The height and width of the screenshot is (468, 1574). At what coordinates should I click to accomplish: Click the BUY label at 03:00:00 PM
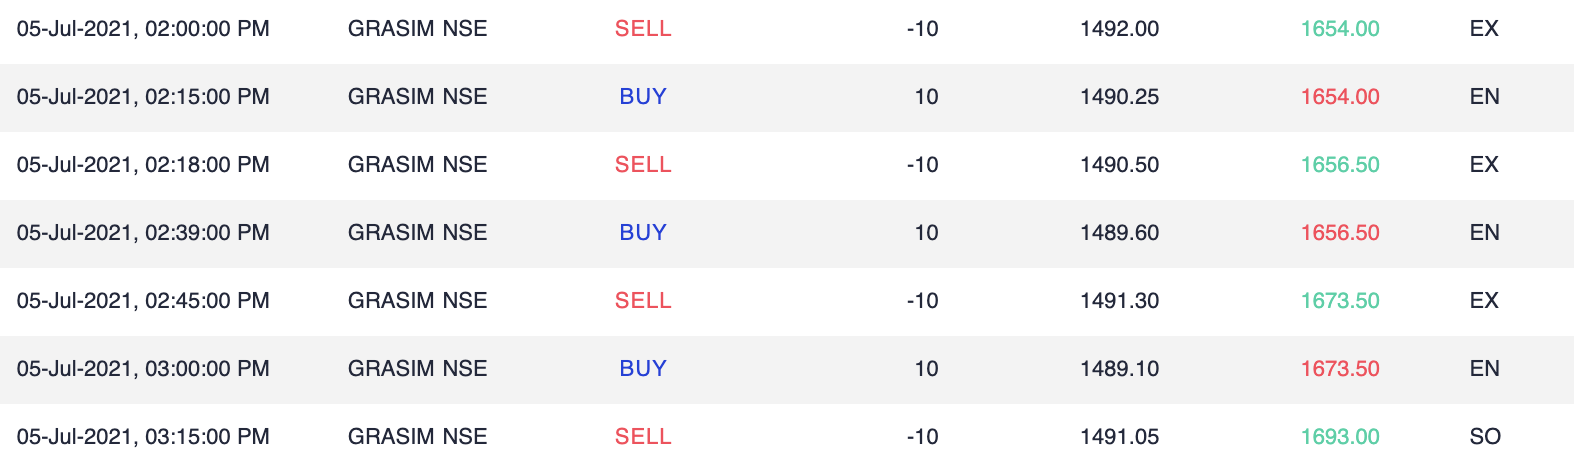[643, 369]
